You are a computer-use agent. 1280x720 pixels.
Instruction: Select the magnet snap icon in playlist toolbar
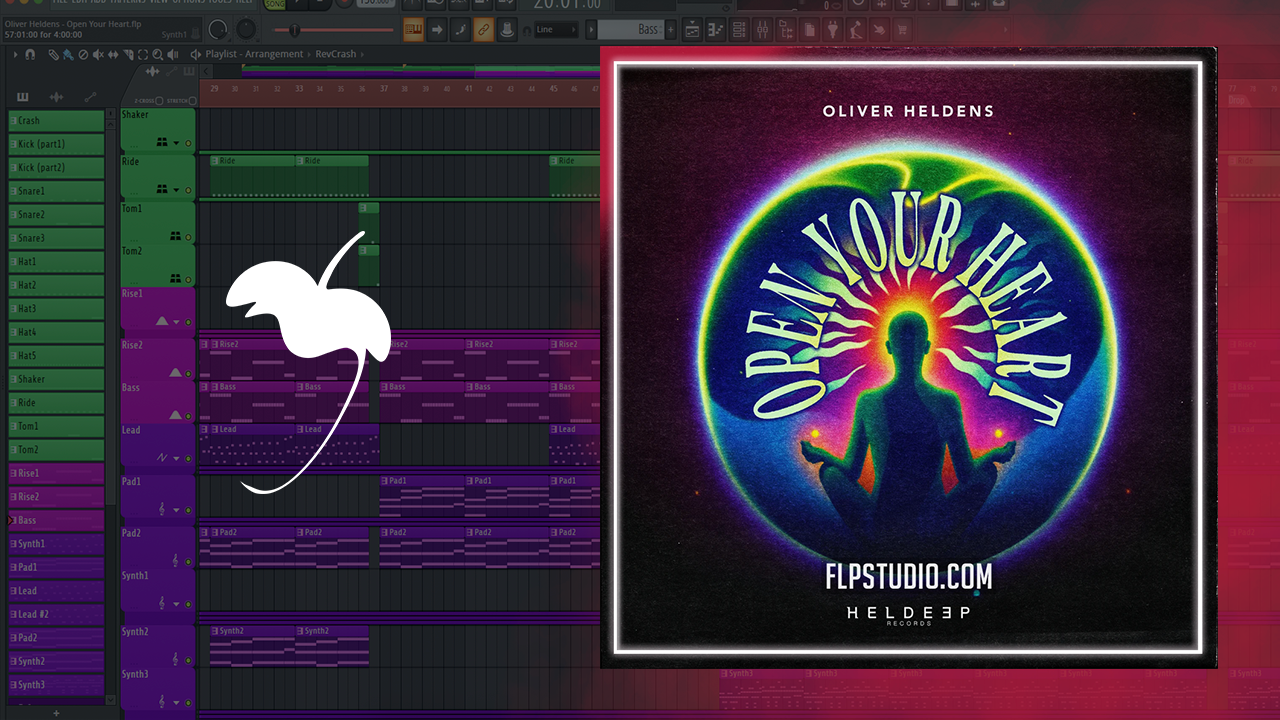(31, 54)
